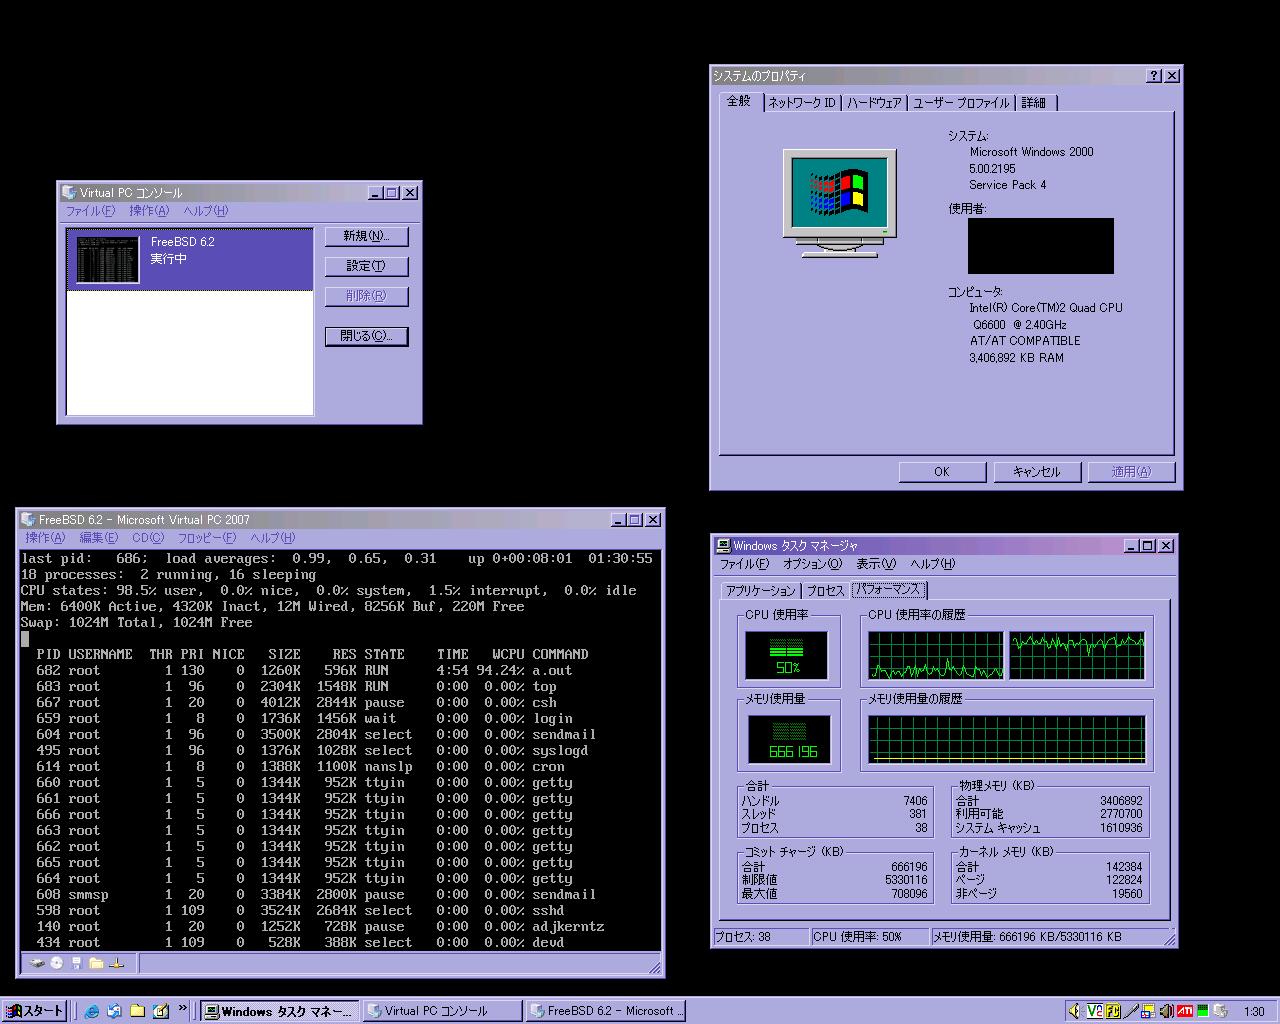Viewport: 1280px width, 1024px height.
Task: Switch to FreeBSD 6.2 taskbar button
Action: 605,1011
